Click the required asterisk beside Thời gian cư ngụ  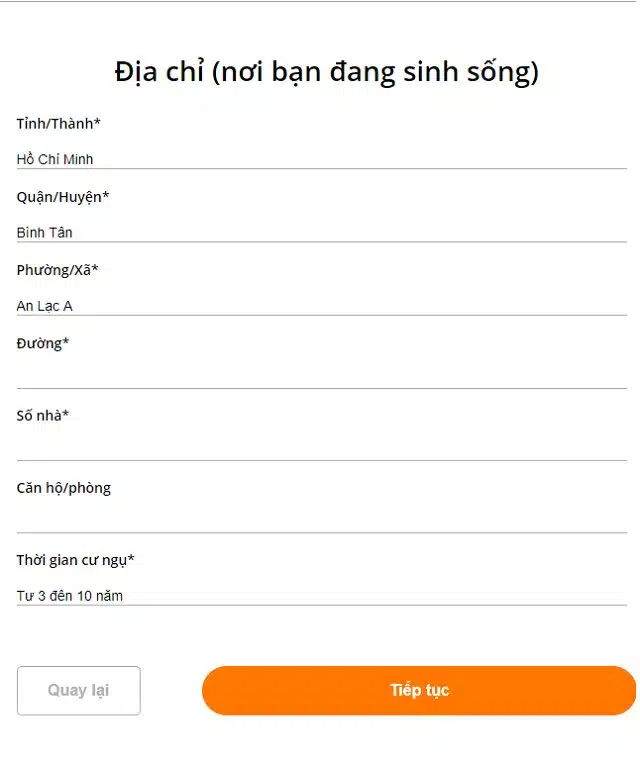pos(131,559)
